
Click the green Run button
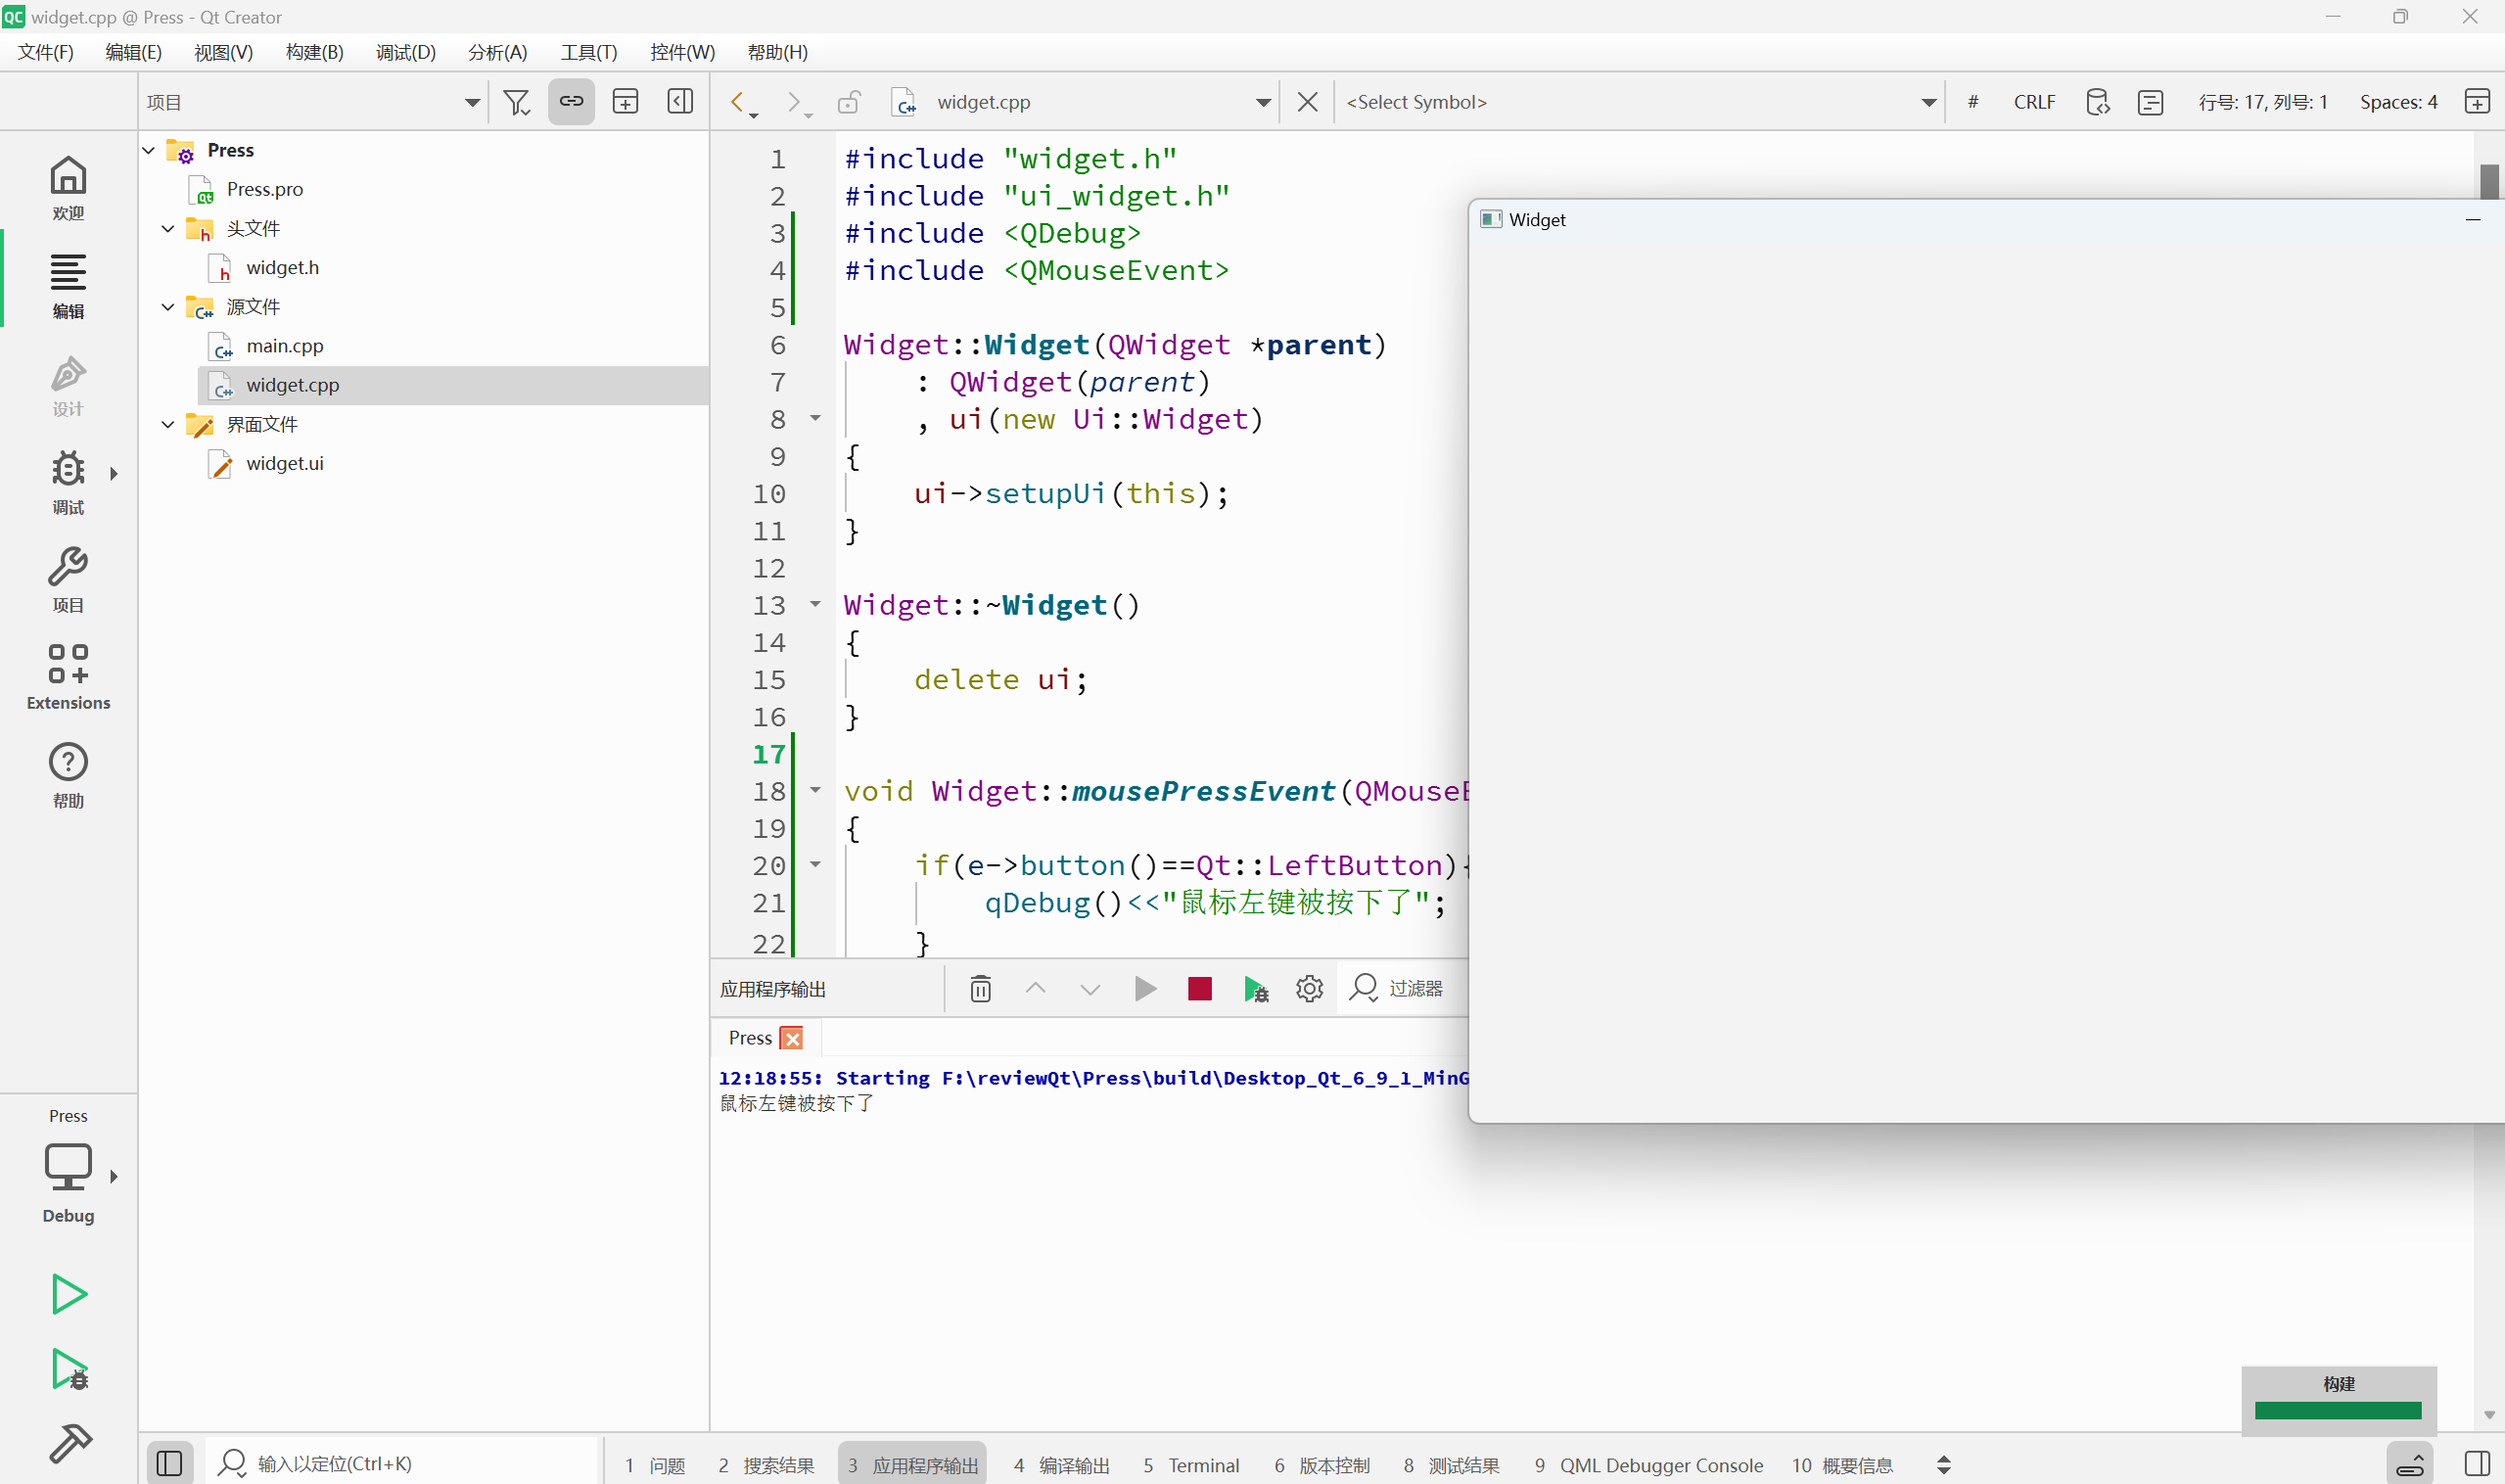click(68, 1294)
